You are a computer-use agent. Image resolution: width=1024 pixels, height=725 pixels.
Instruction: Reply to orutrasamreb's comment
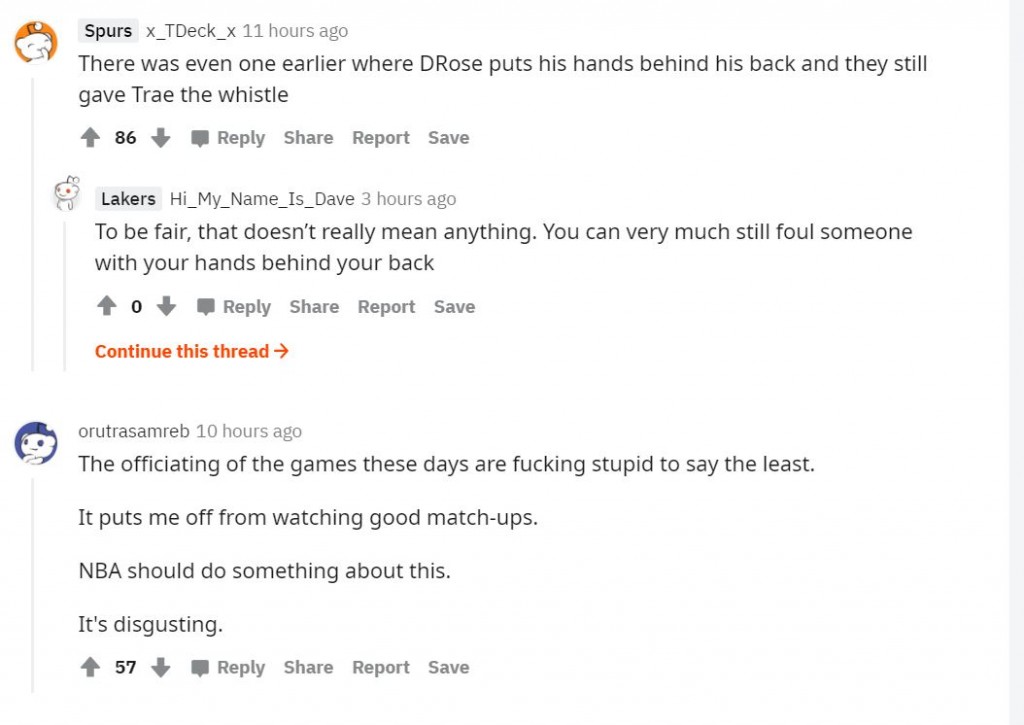(x=229, y=667)
